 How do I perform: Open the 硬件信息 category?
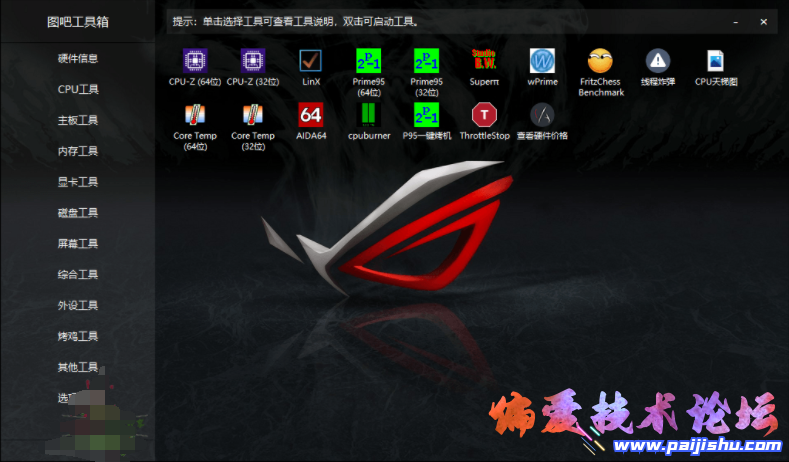pyautogui.click(x=78, y=58)
